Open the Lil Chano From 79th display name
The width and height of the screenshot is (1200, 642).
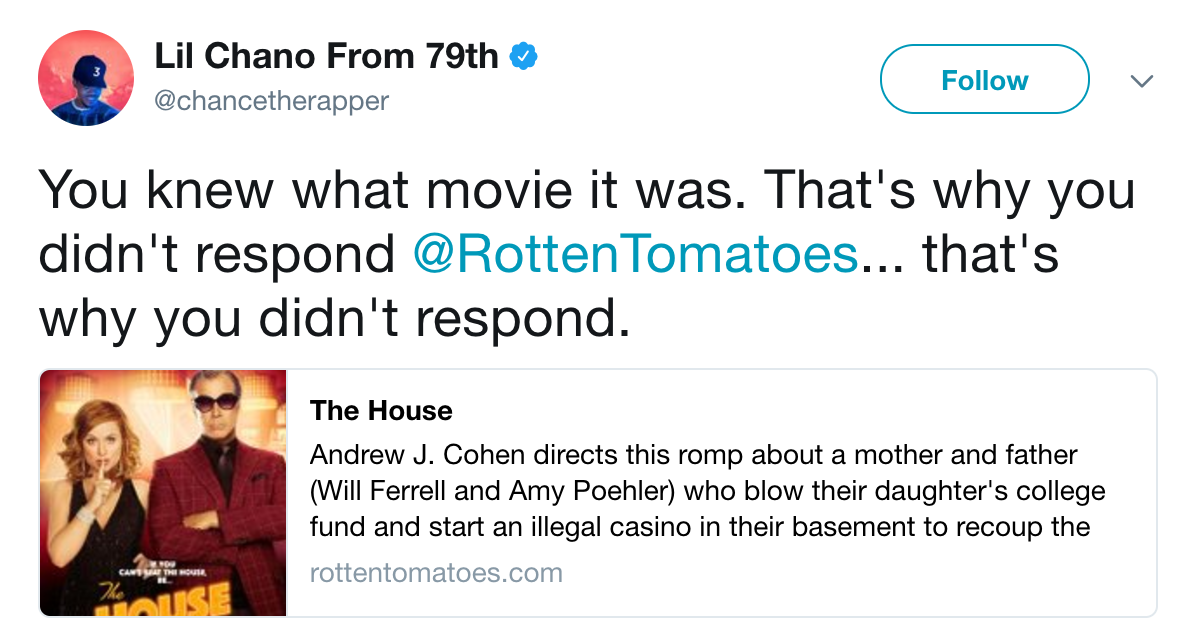(x=326, y=57)
